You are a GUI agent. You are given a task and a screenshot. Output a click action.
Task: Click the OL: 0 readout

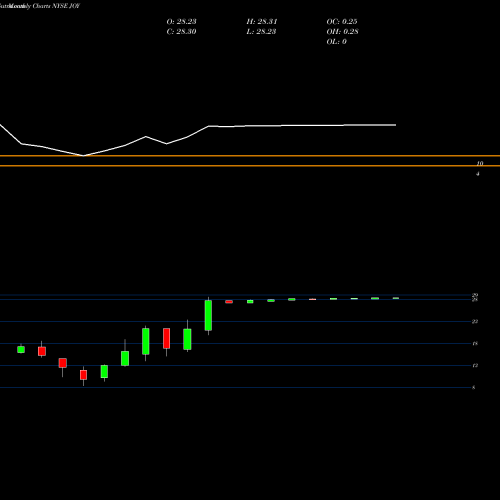(x=336, y=42)
